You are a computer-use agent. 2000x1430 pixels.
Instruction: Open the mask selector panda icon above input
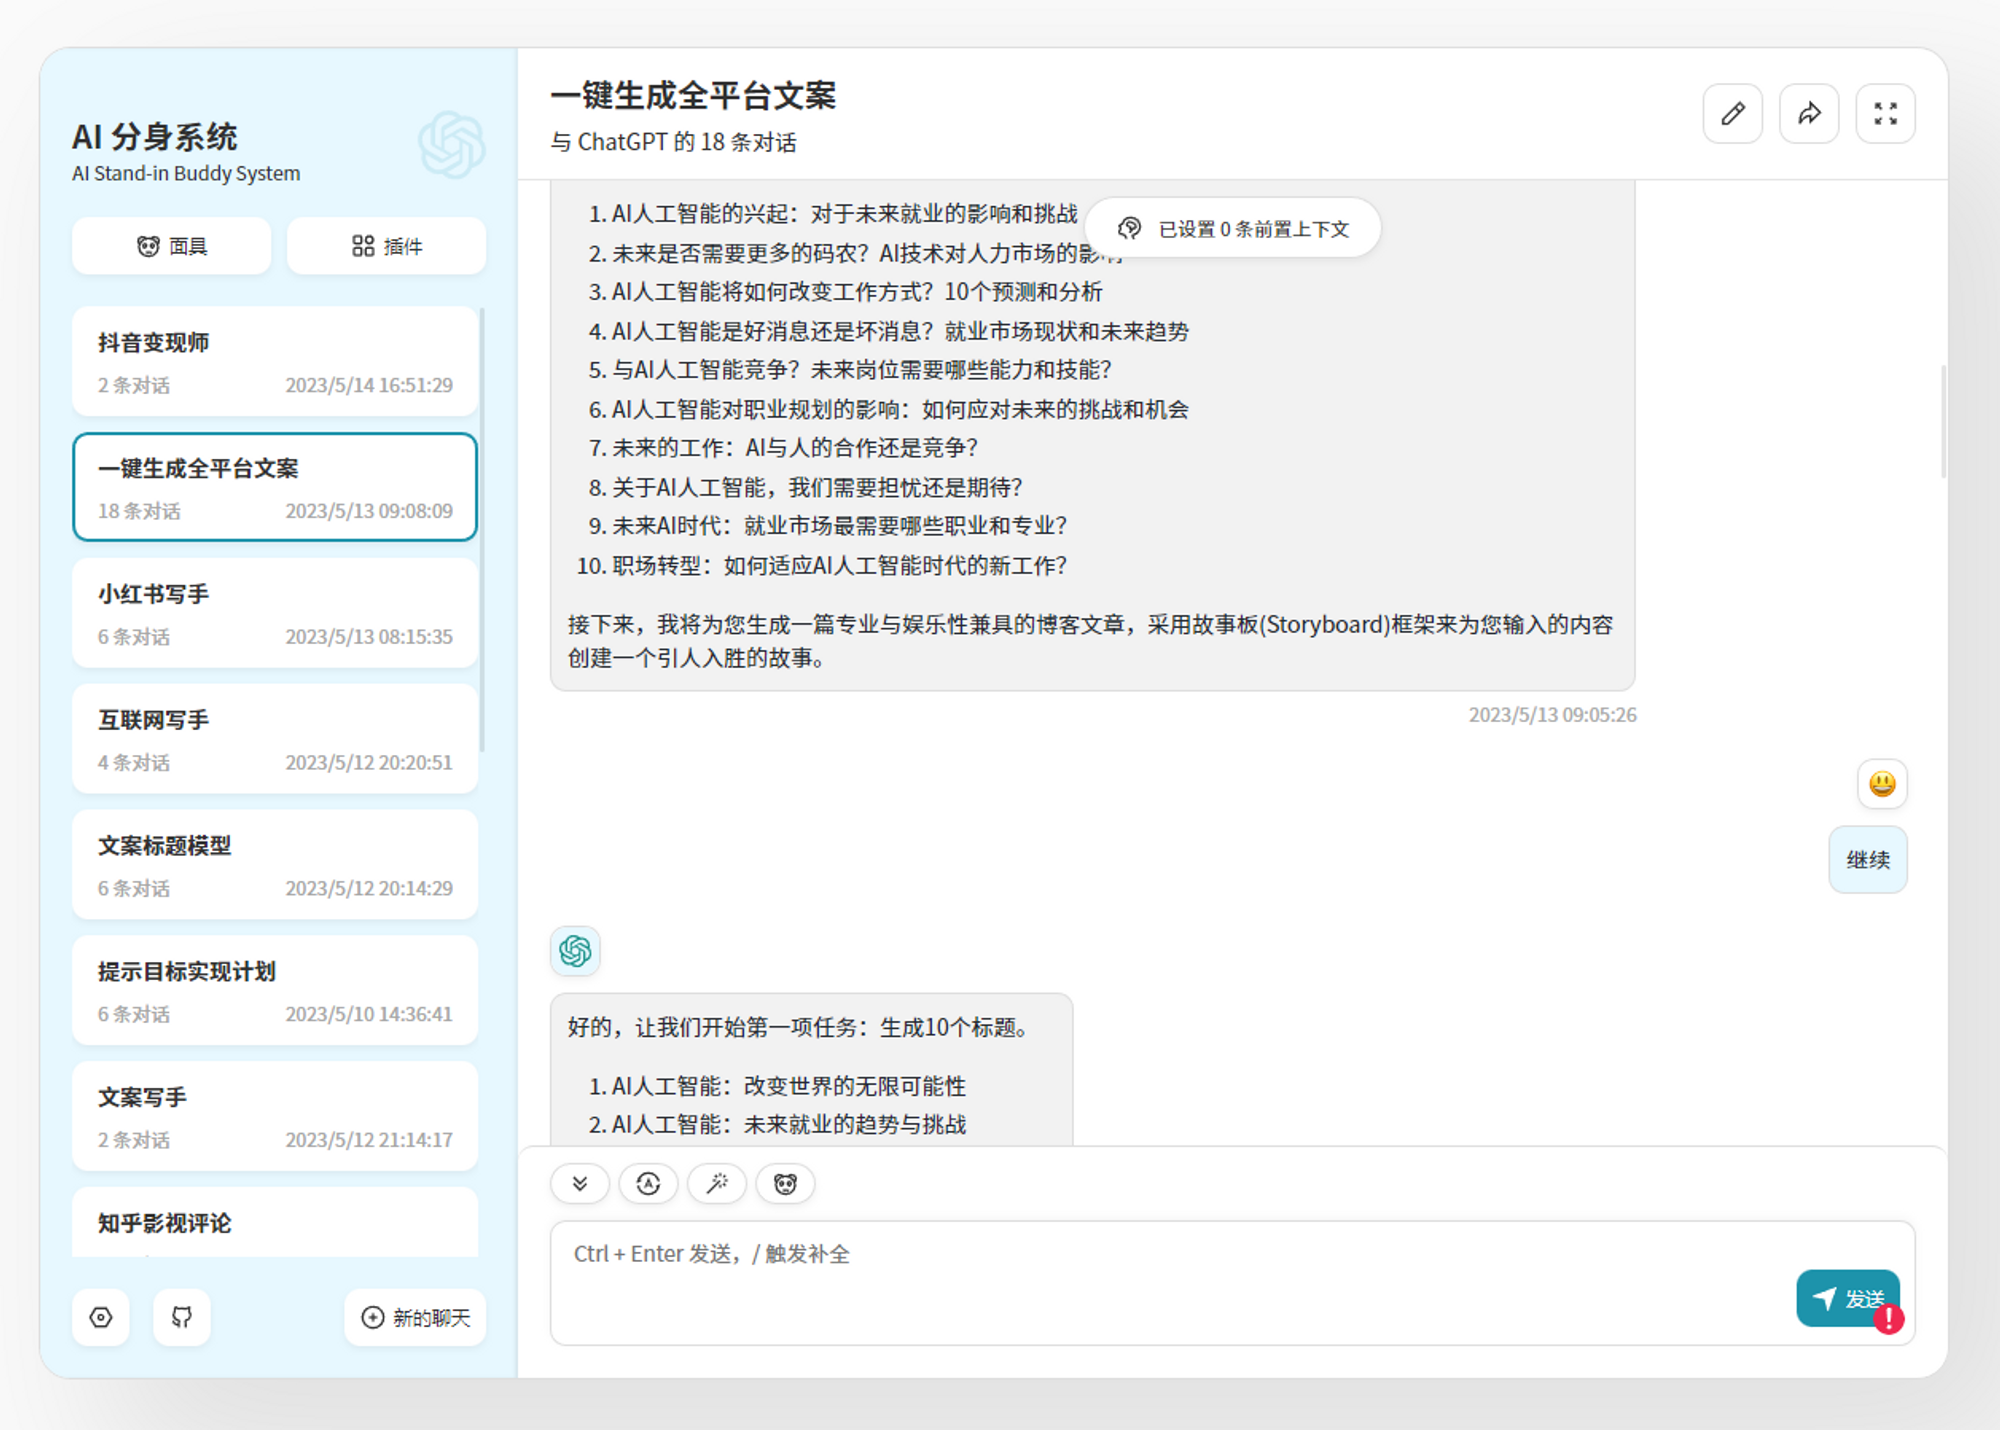point(785,1184)
